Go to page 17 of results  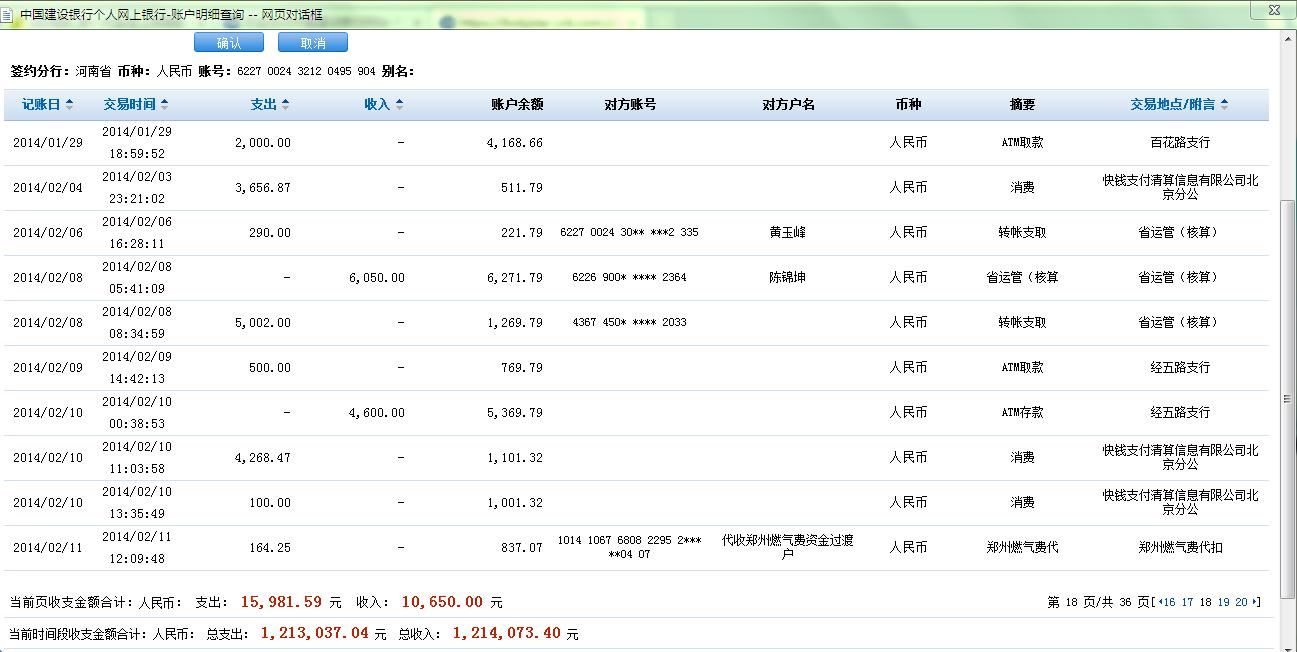[1187, 602]
